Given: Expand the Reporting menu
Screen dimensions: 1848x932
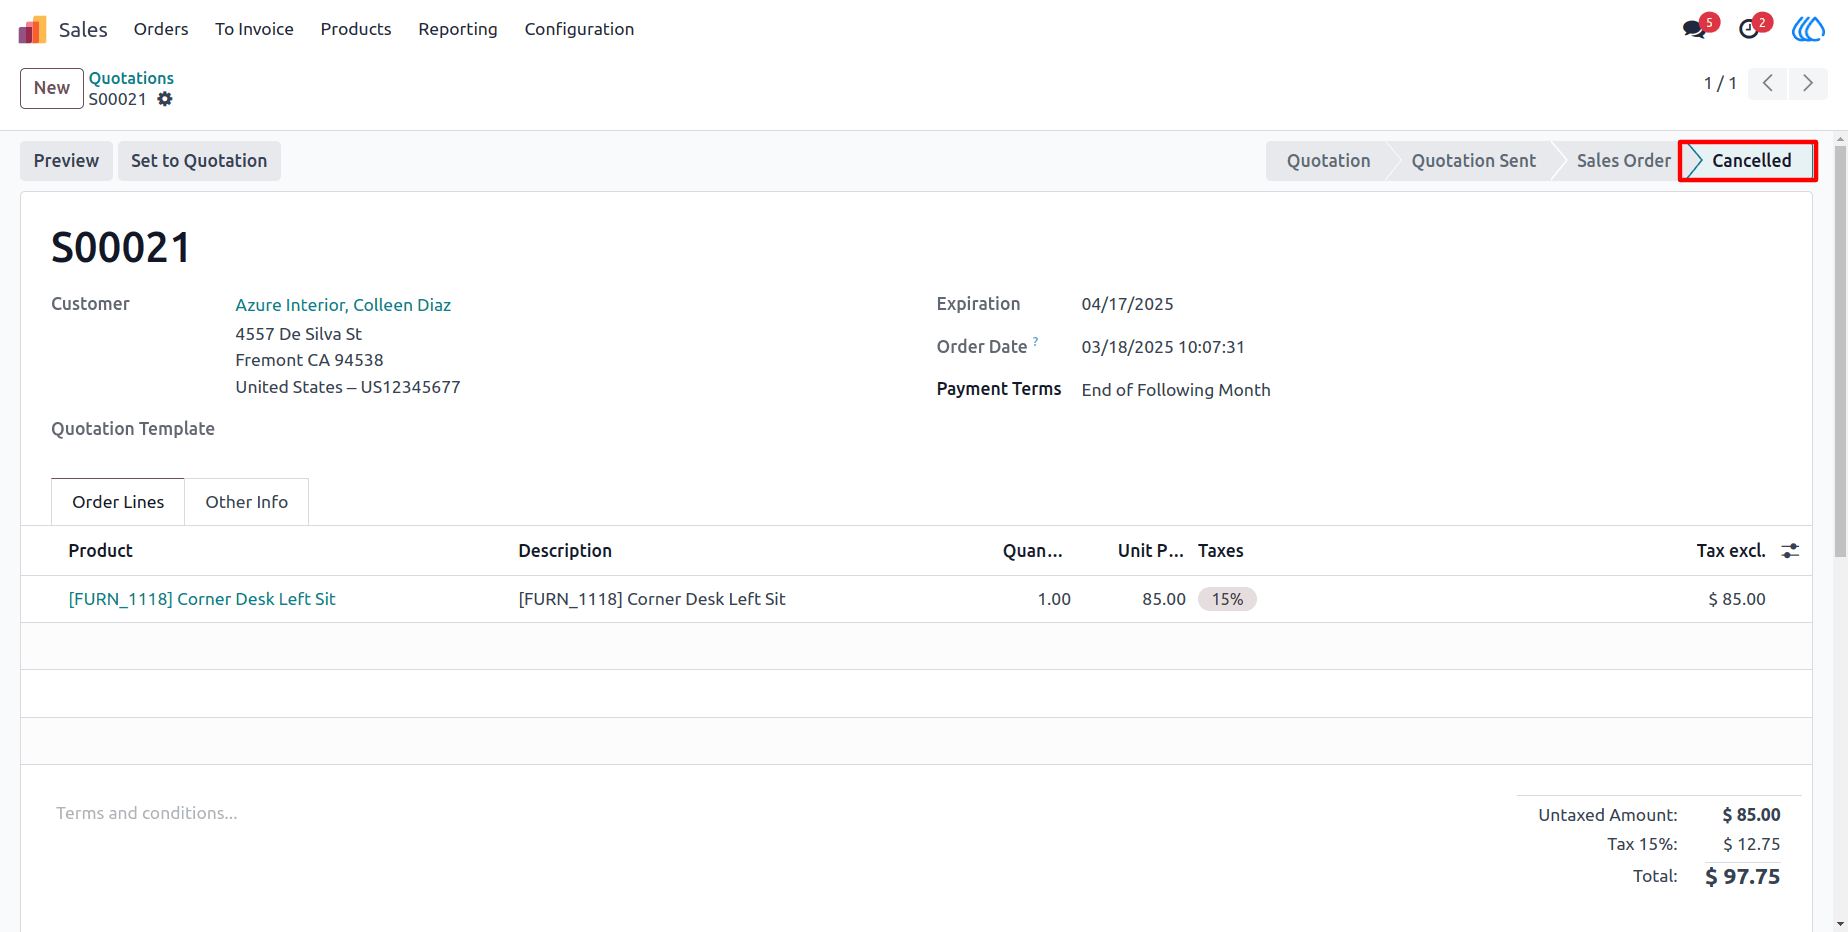Looking at the screenshot, I should coord(458,29).
